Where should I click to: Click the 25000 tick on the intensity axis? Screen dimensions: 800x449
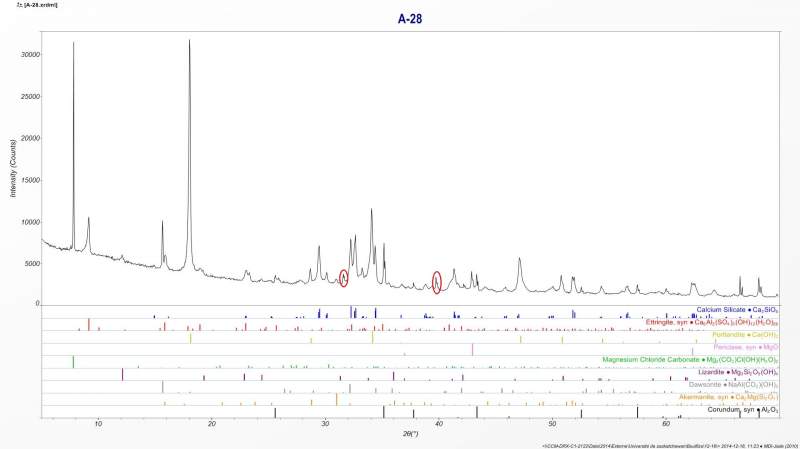click(x=31, y=96)
